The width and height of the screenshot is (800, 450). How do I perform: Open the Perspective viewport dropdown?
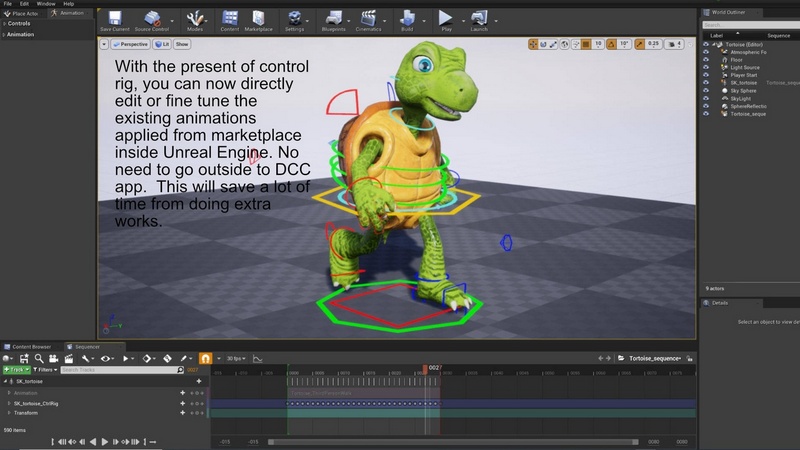pos(129,44)
